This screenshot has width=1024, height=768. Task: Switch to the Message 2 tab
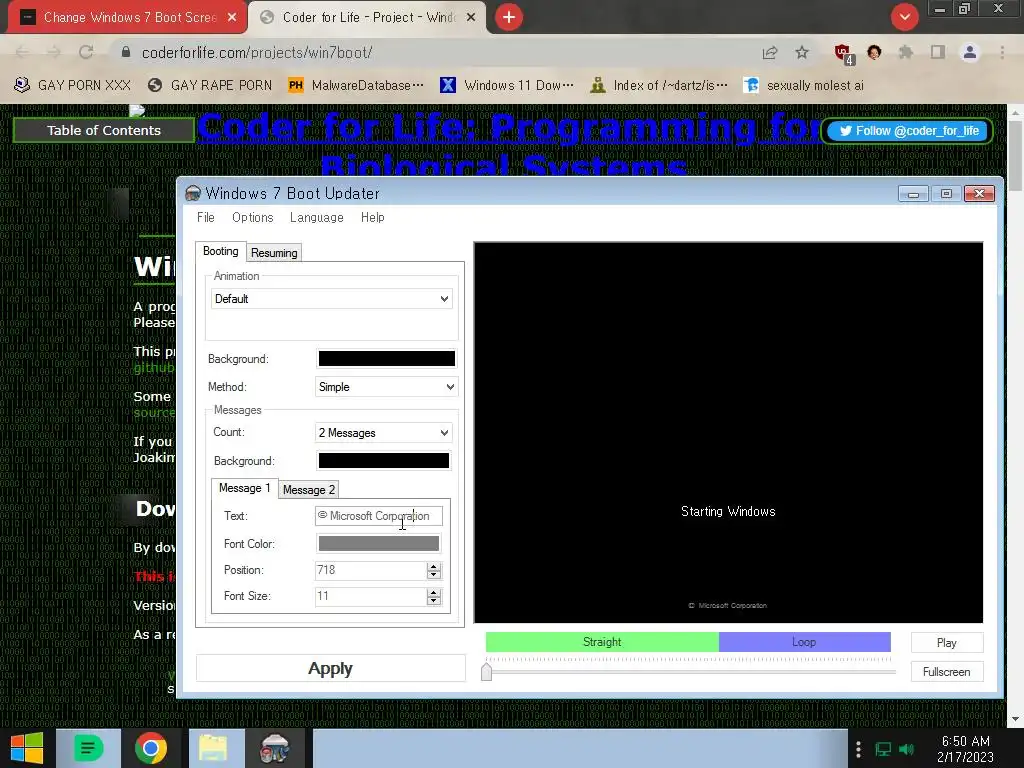pyautogui.click(x=309, y=490)
